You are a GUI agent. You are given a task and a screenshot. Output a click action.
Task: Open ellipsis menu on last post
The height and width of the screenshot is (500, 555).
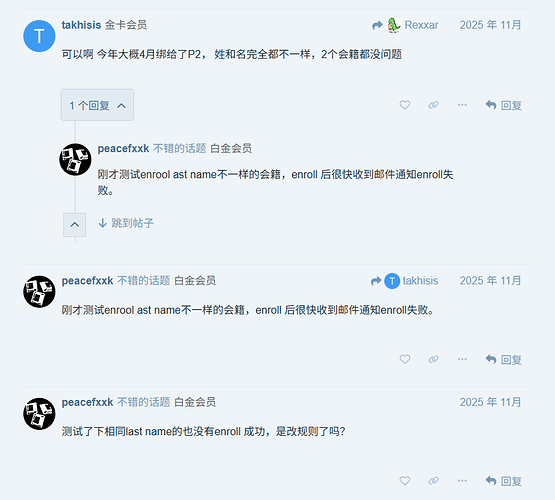pos(462,481)
